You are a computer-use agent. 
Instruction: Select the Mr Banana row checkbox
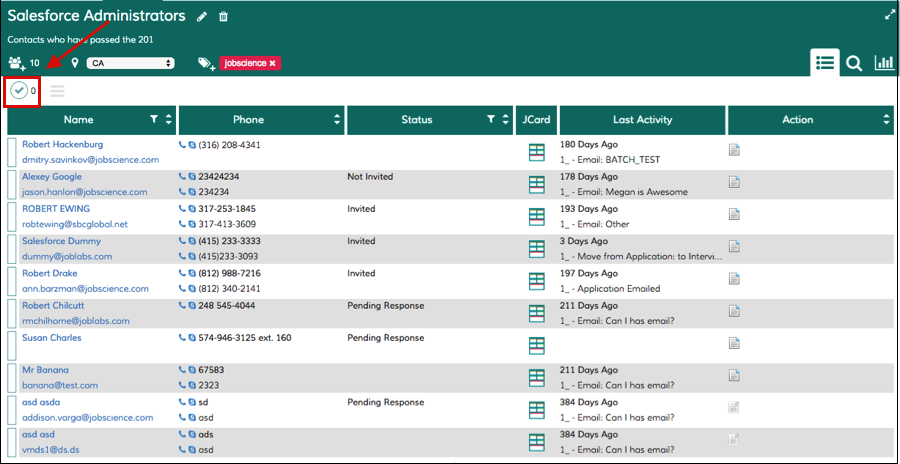pos(12,377)
